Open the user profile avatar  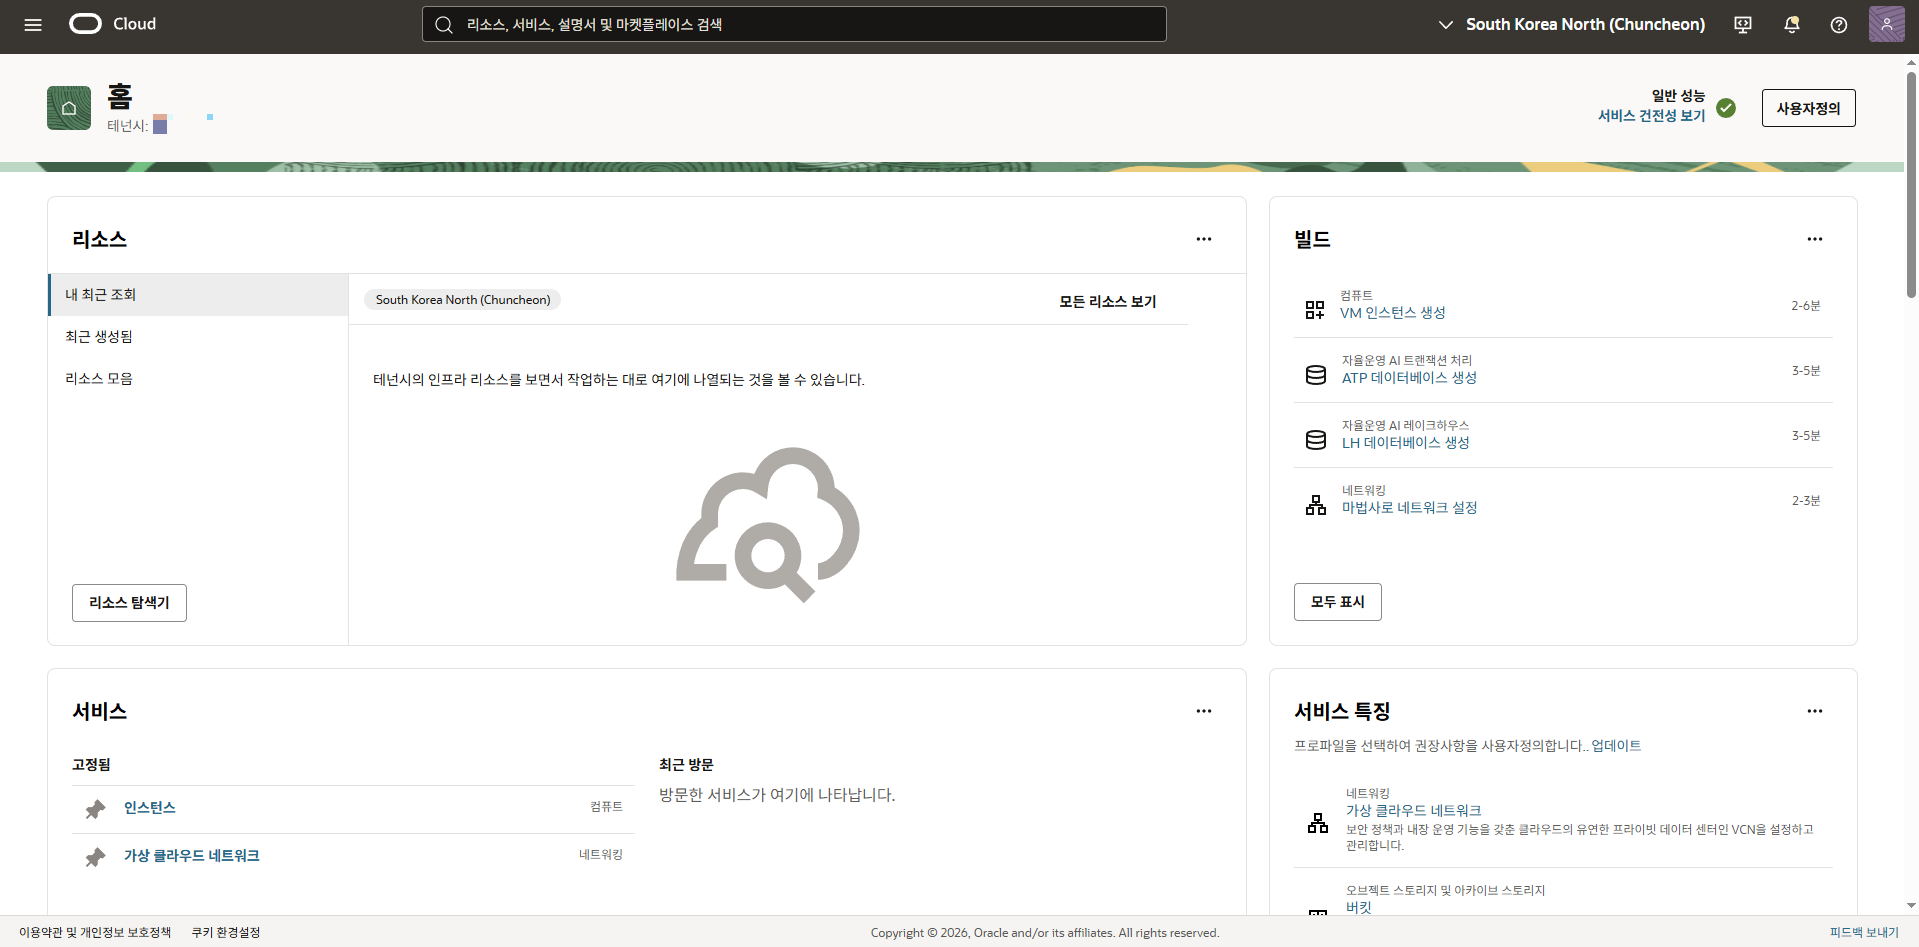pos(1887,24)
